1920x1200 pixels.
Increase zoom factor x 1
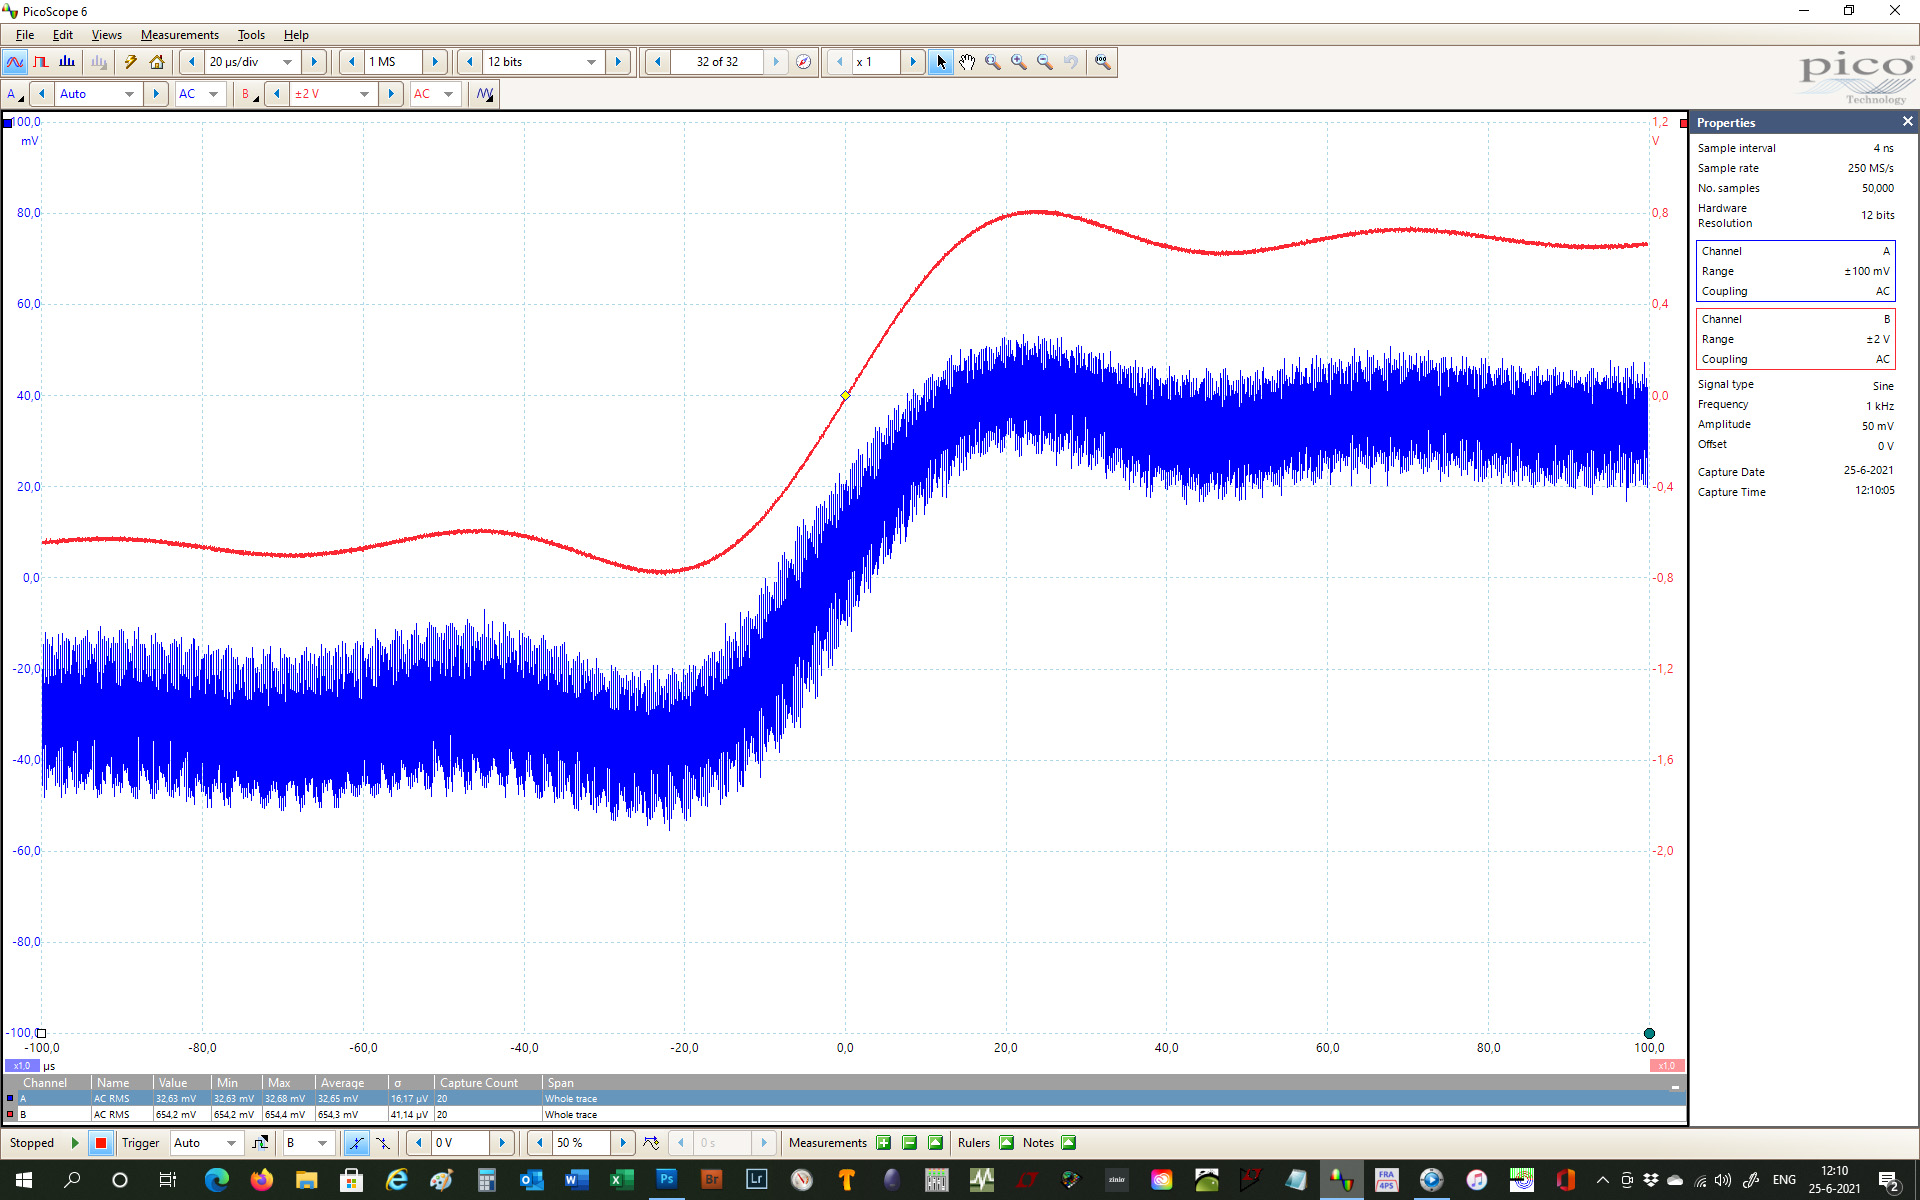tap(912, 62)
